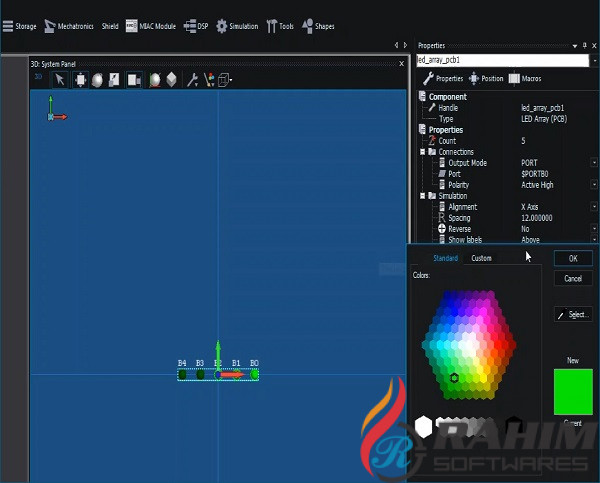Screen dimensions: 600x483
Task: Open the component selector dropdown beside led_array_pcb1
Action: coord(595,60)
